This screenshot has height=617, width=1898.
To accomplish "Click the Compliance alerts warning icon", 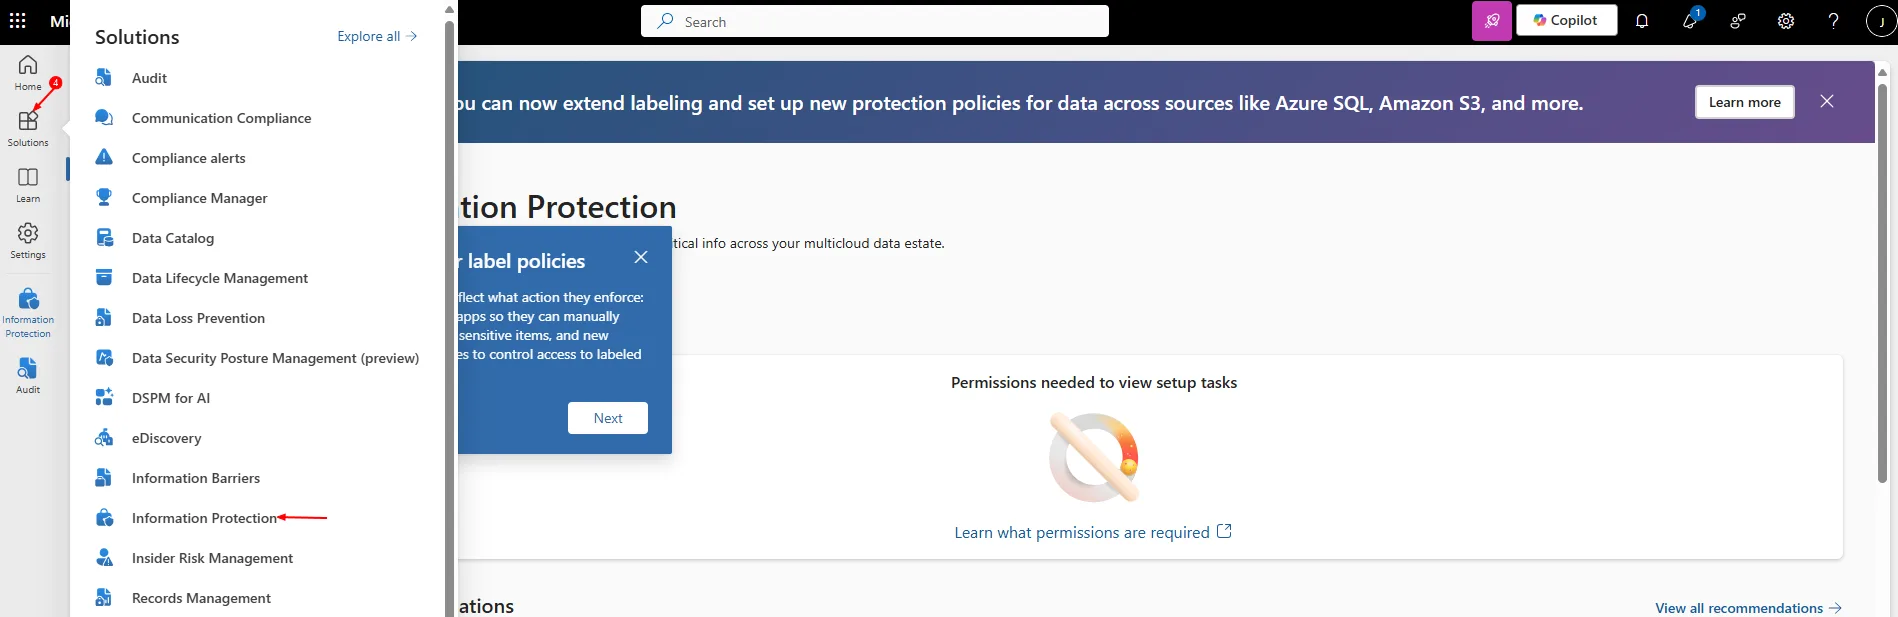I will pyautogui.click(x=104, y=158).
